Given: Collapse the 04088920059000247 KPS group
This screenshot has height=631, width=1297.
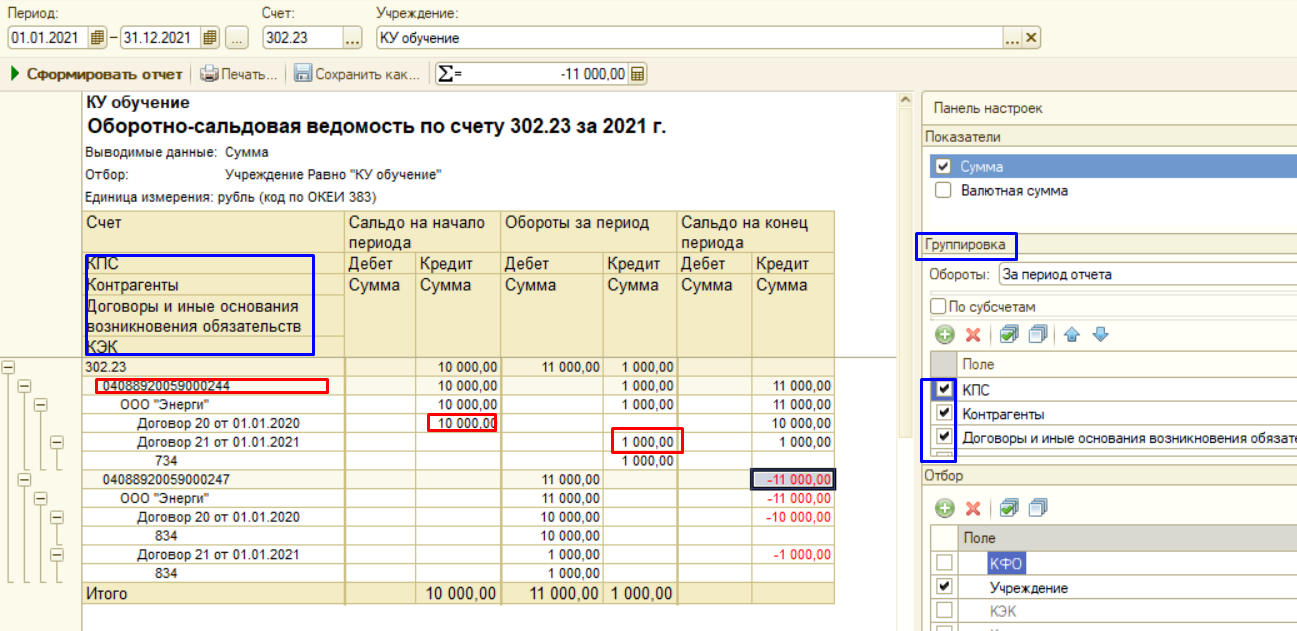Looking at the screenshot, I should click(25, 480).
